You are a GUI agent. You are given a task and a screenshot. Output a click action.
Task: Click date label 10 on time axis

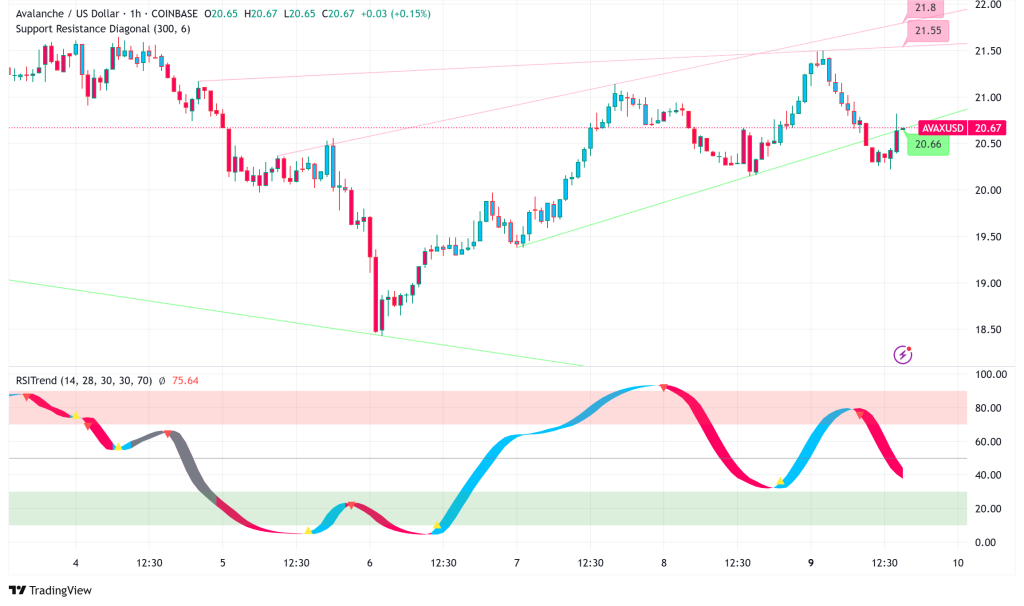point(957,563)
